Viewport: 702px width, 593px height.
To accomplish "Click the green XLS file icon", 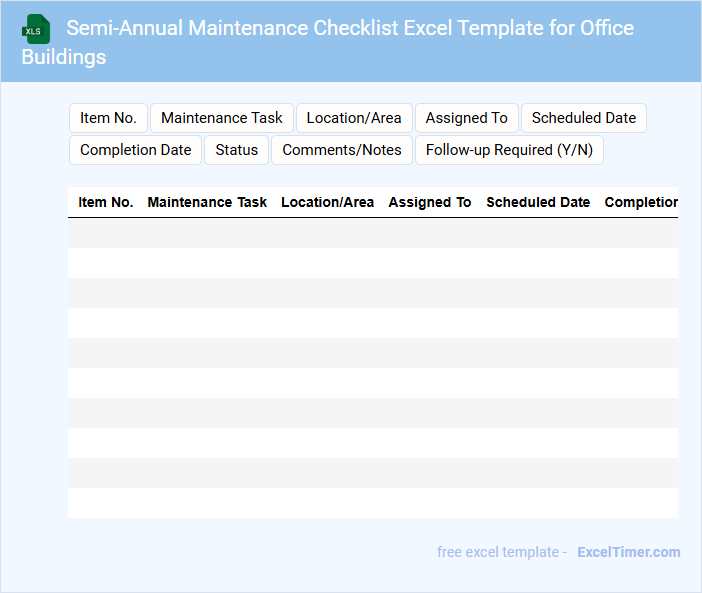I will [x=36, y=29].
